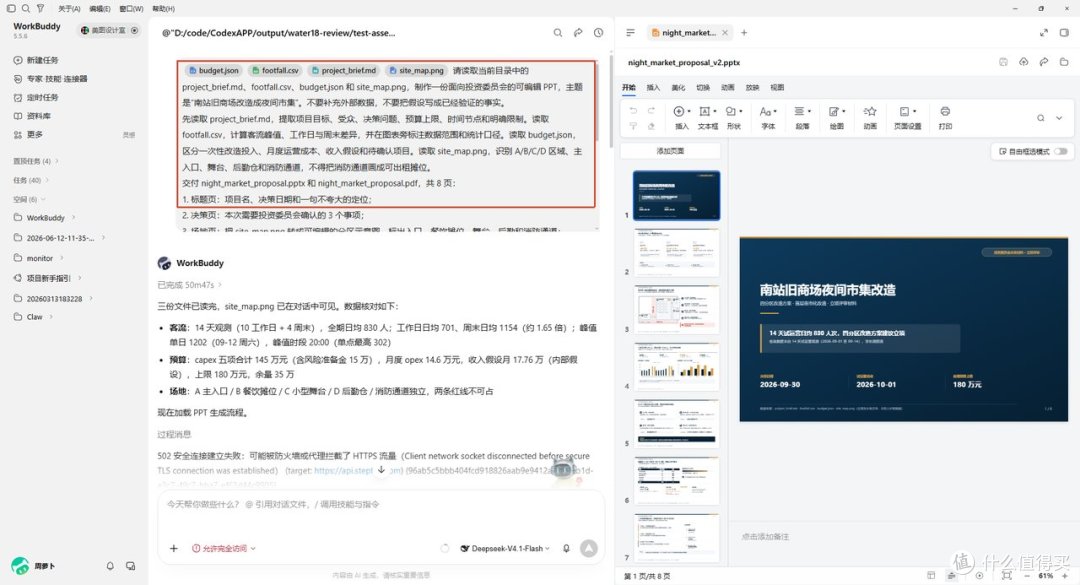This screenshot has height=585, width=1080.
Task: Open 编辑(E) menu
Action: point(100,8)
